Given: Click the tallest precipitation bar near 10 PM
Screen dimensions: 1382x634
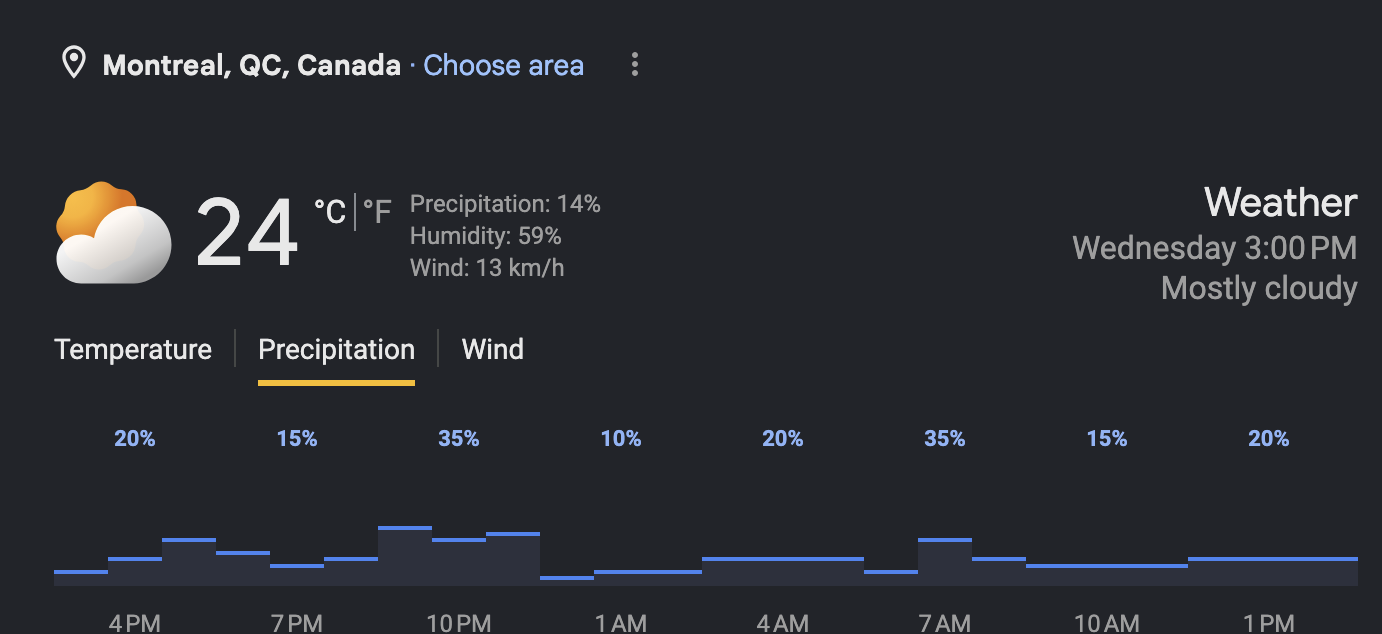Looking at the screenshot, I should pyautogui.click(x=405, y=555).
